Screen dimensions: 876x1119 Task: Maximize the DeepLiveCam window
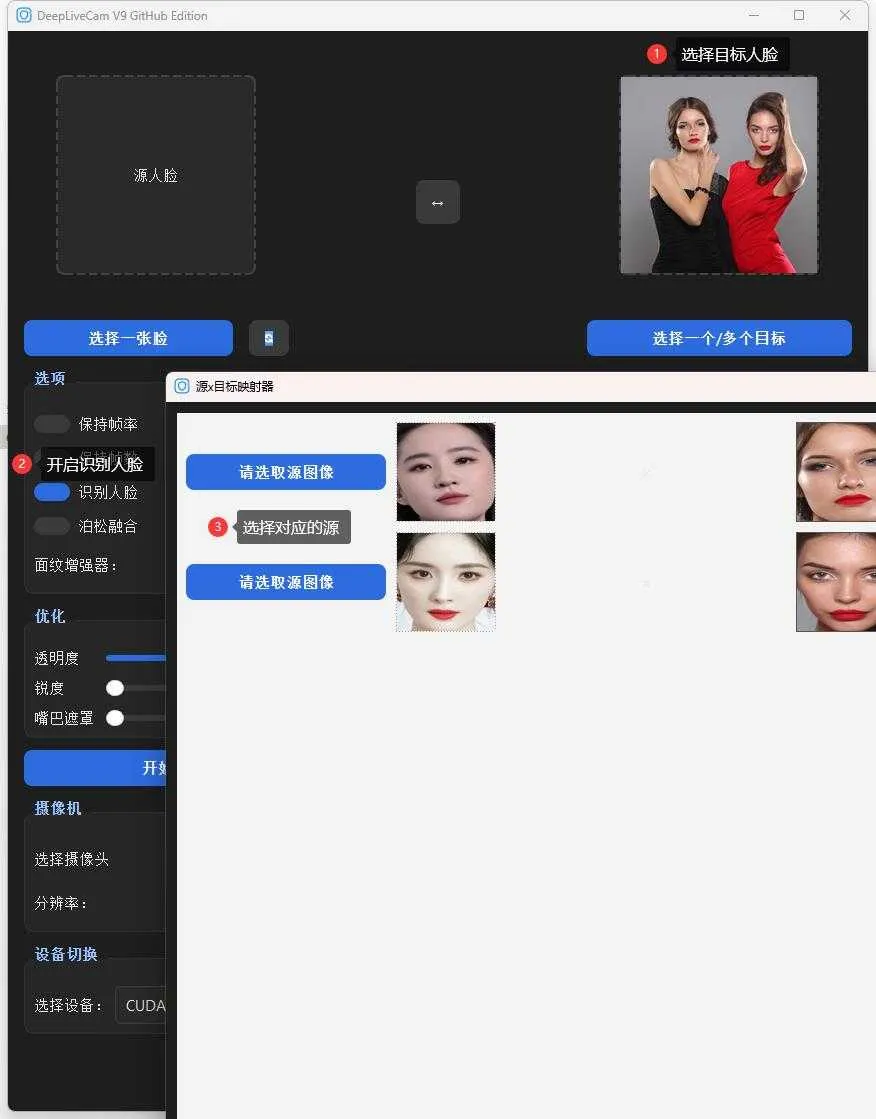799,15
